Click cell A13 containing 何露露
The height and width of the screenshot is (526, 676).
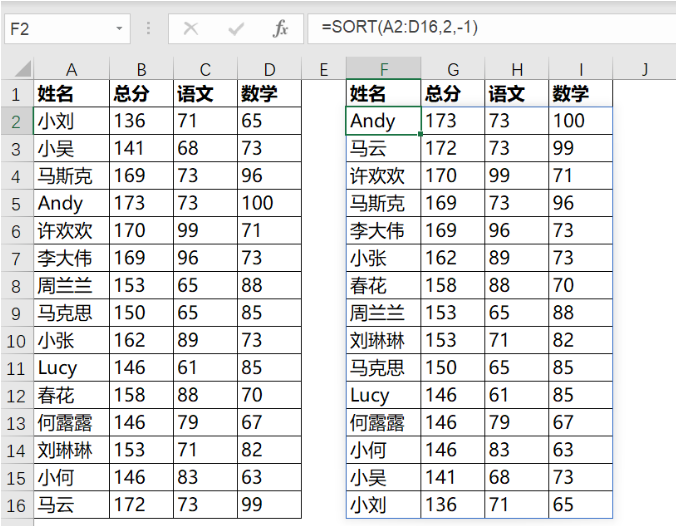pos(72,423)
